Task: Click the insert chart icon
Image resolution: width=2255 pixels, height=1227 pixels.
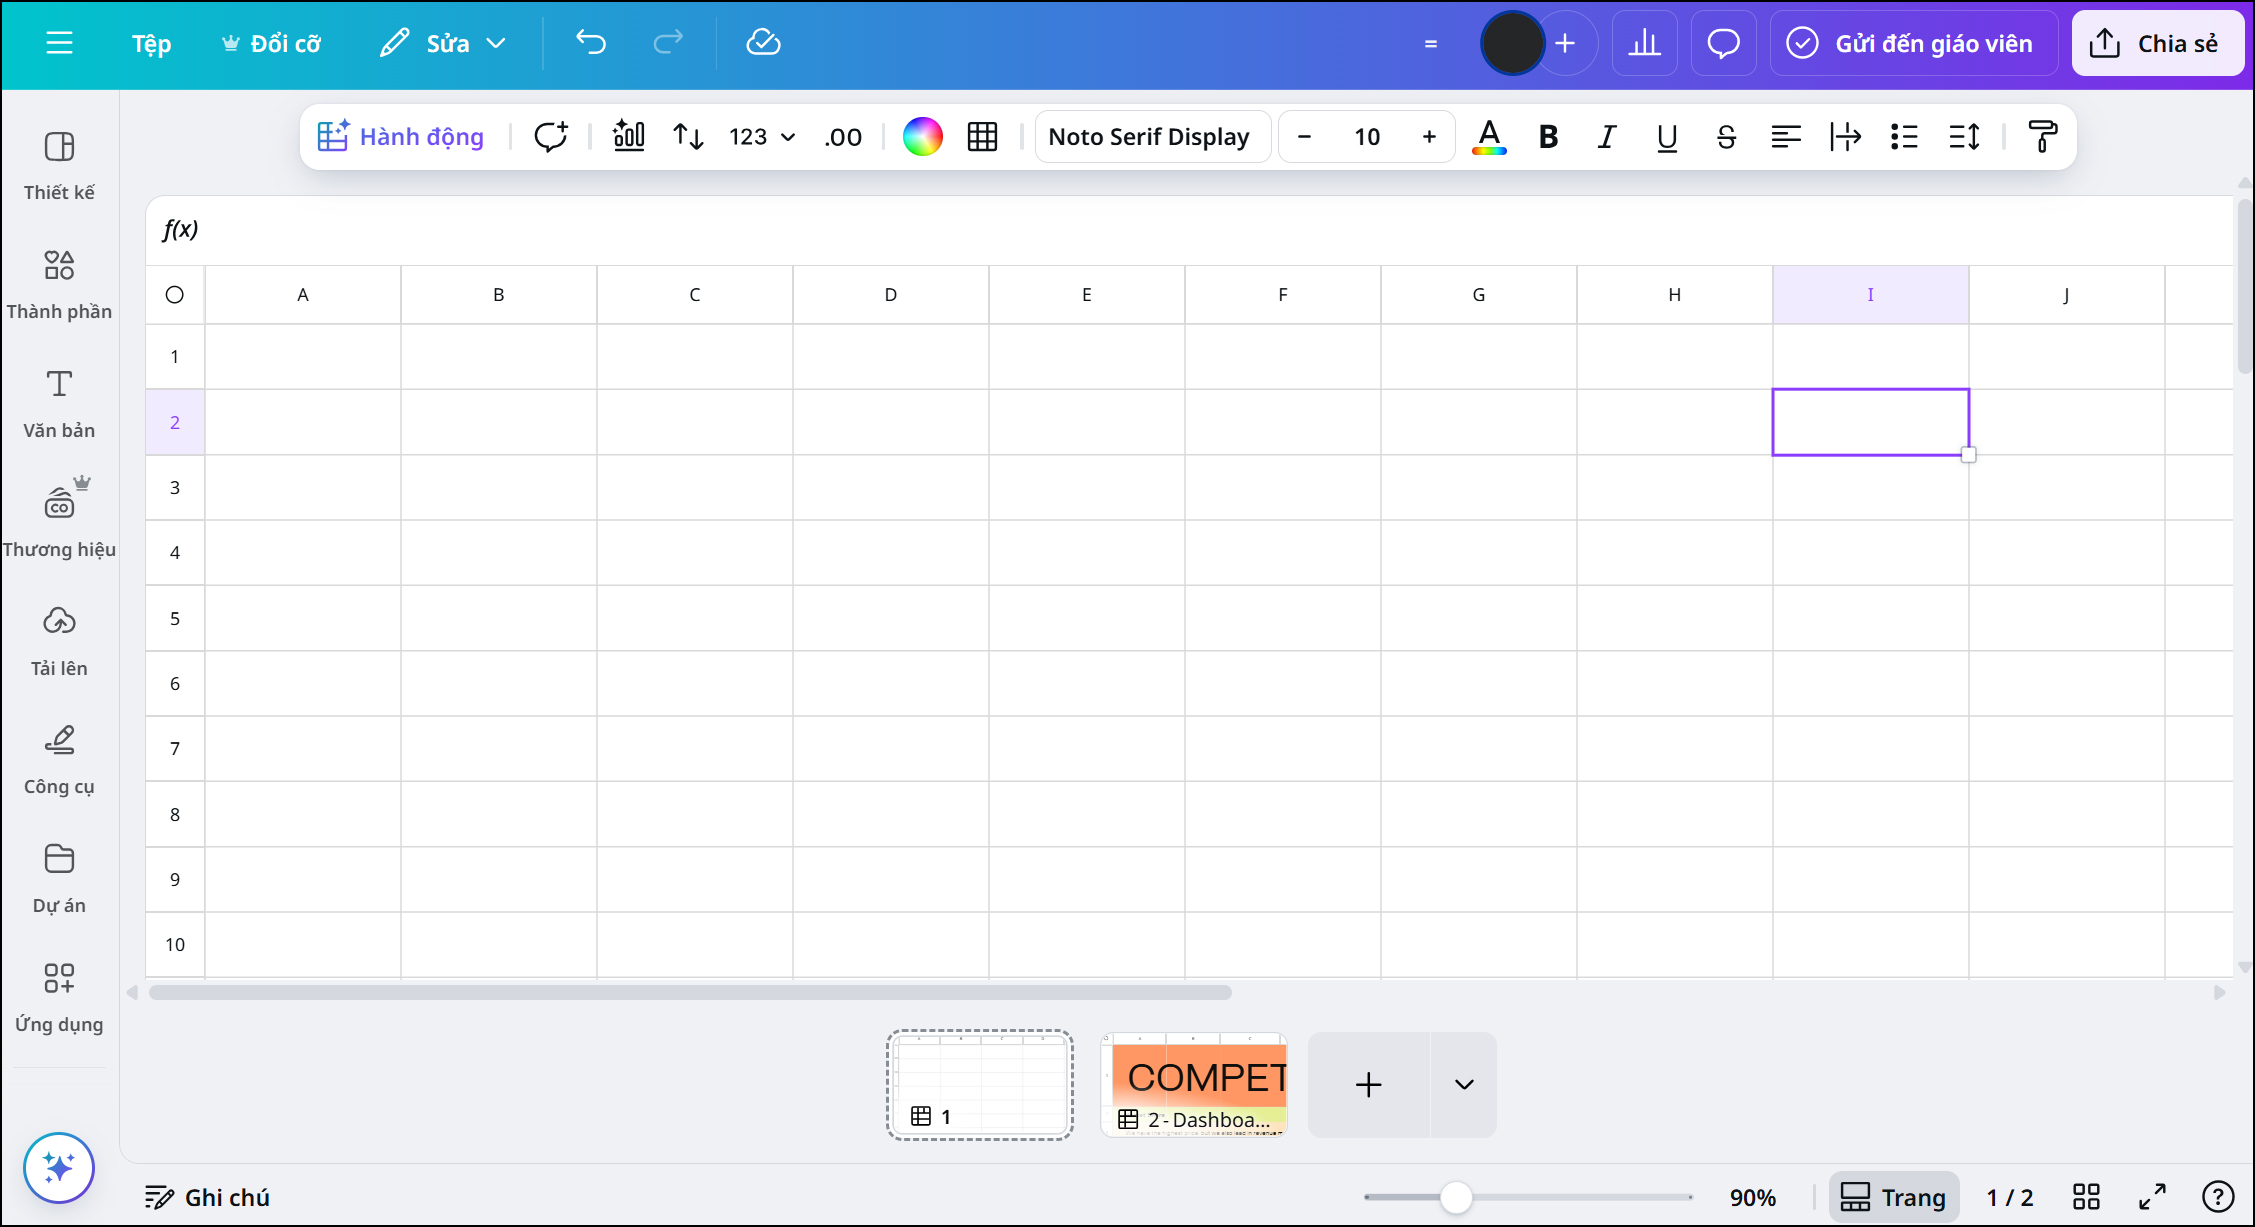Action: click(629, 136)
